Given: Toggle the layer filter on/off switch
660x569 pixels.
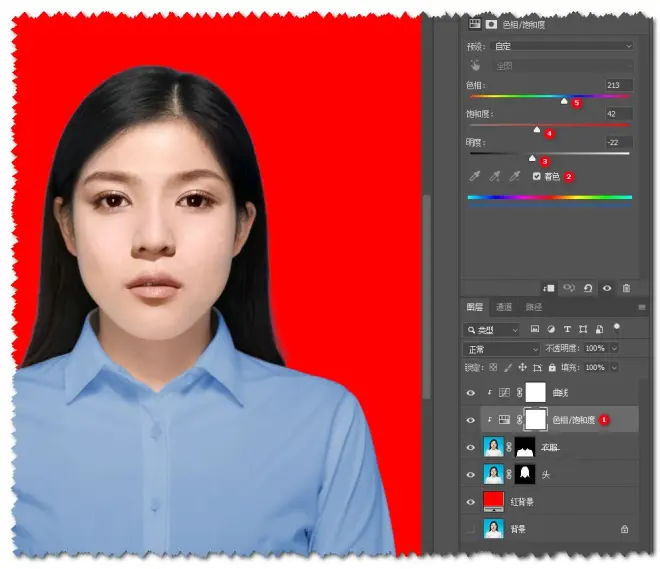Looking at the screenshot, I should [616, 328].
